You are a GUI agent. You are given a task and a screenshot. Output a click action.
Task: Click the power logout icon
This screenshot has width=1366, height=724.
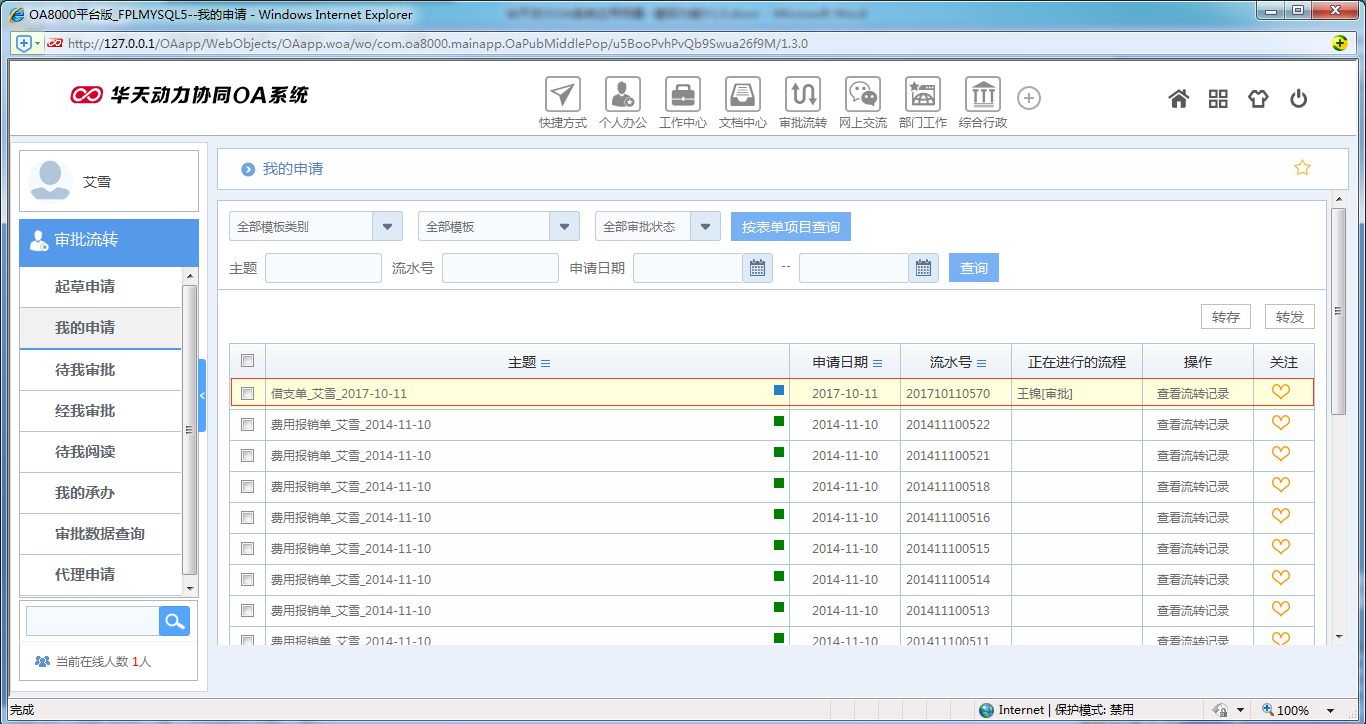[x=1298, y=98]
